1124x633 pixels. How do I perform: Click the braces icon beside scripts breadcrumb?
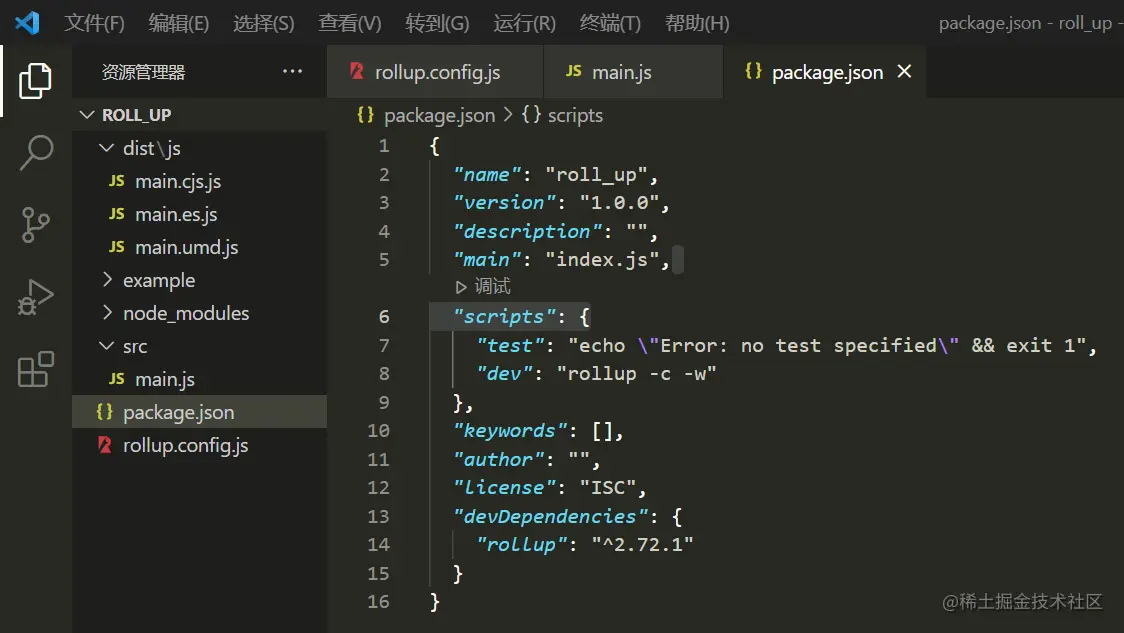531,115
